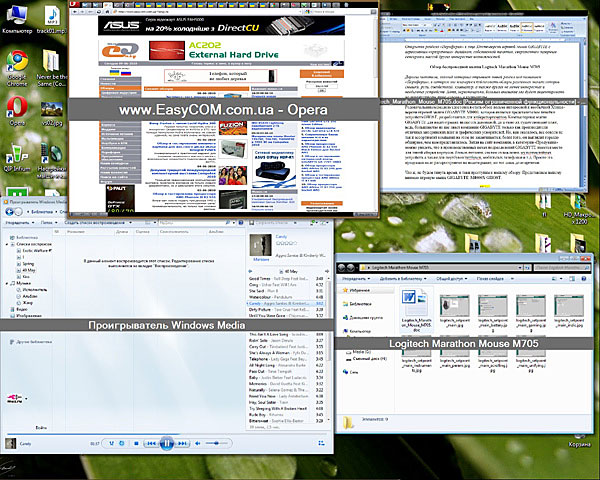Viewport: 600px width, 480px height.
Task: Select the Hey, Soul Sister playlist row
Action: click(x=286, y=402)
